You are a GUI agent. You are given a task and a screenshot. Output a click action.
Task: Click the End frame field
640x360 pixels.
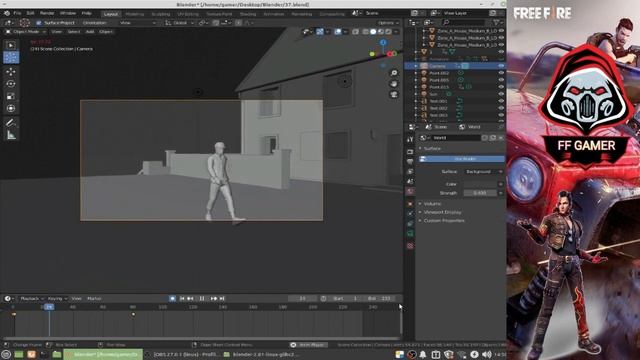[x=380, y=299]
